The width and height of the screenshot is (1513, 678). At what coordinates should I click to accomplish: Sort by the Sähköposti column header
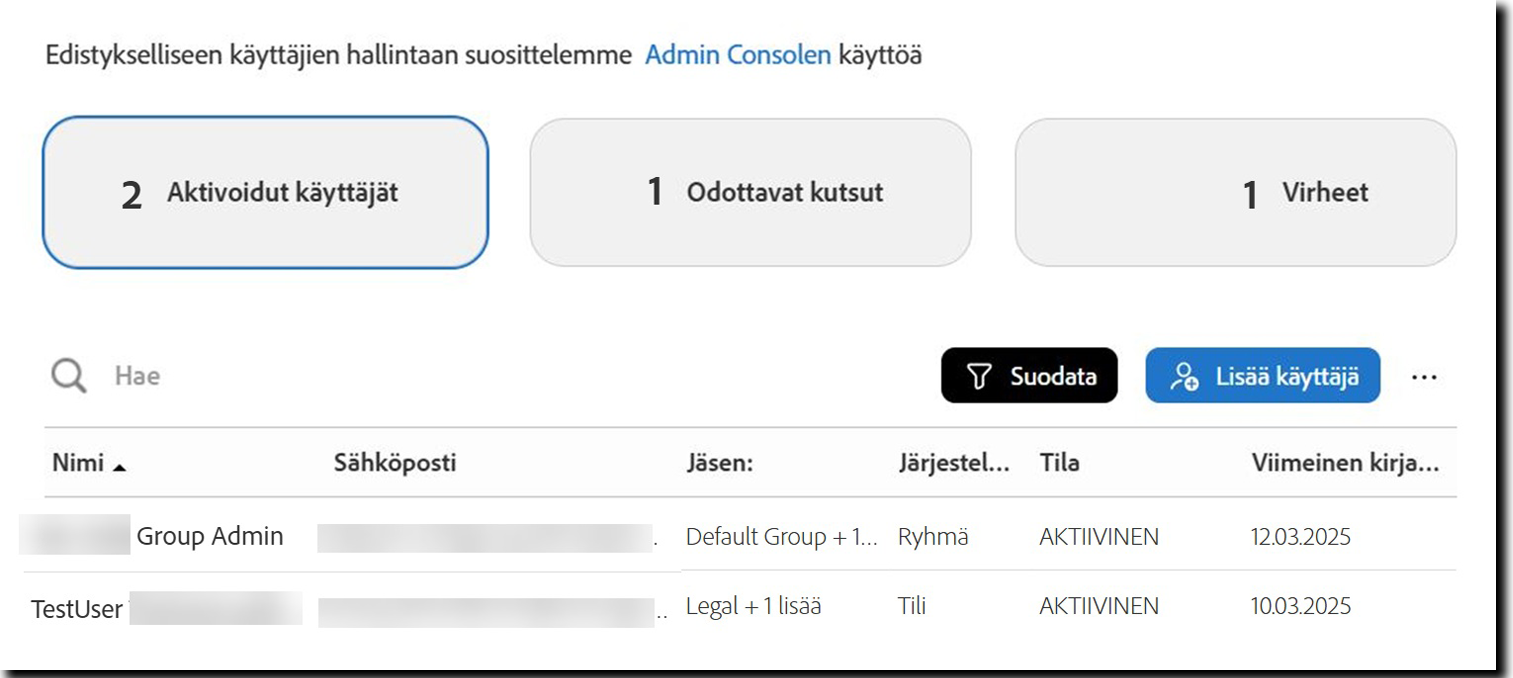tap(395, 463)
